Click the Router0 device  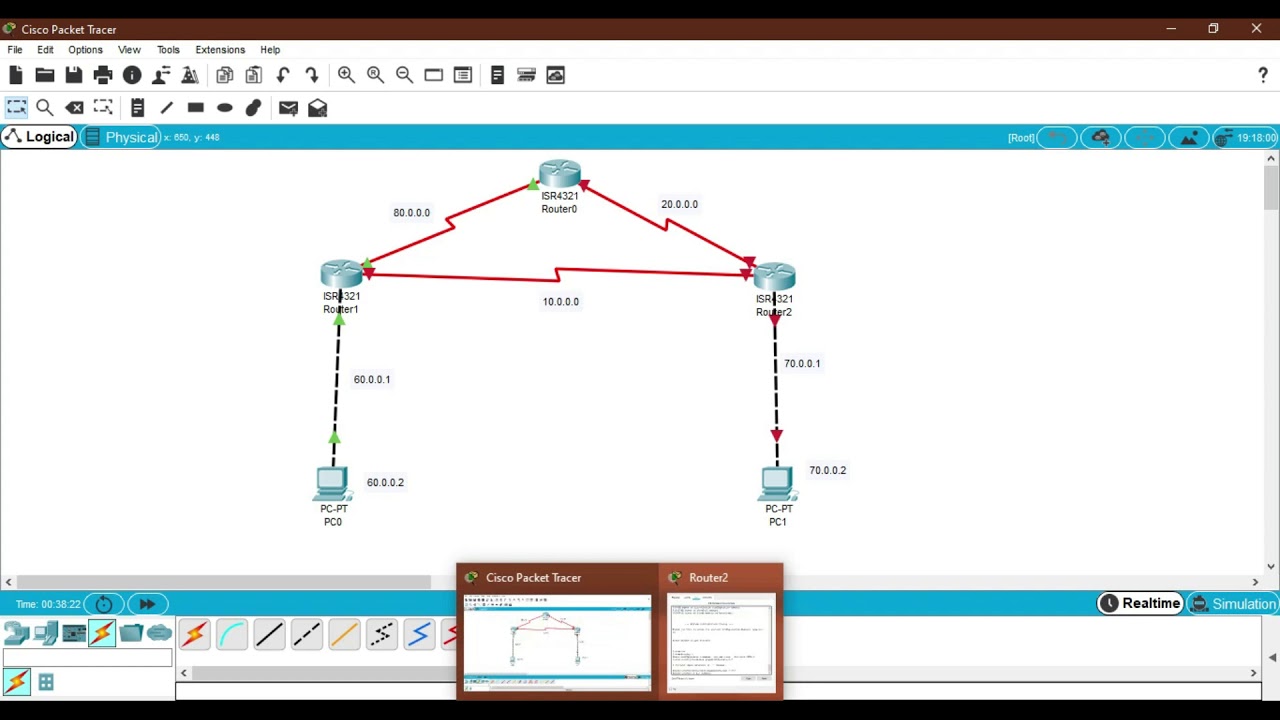[x=559, y=175]
